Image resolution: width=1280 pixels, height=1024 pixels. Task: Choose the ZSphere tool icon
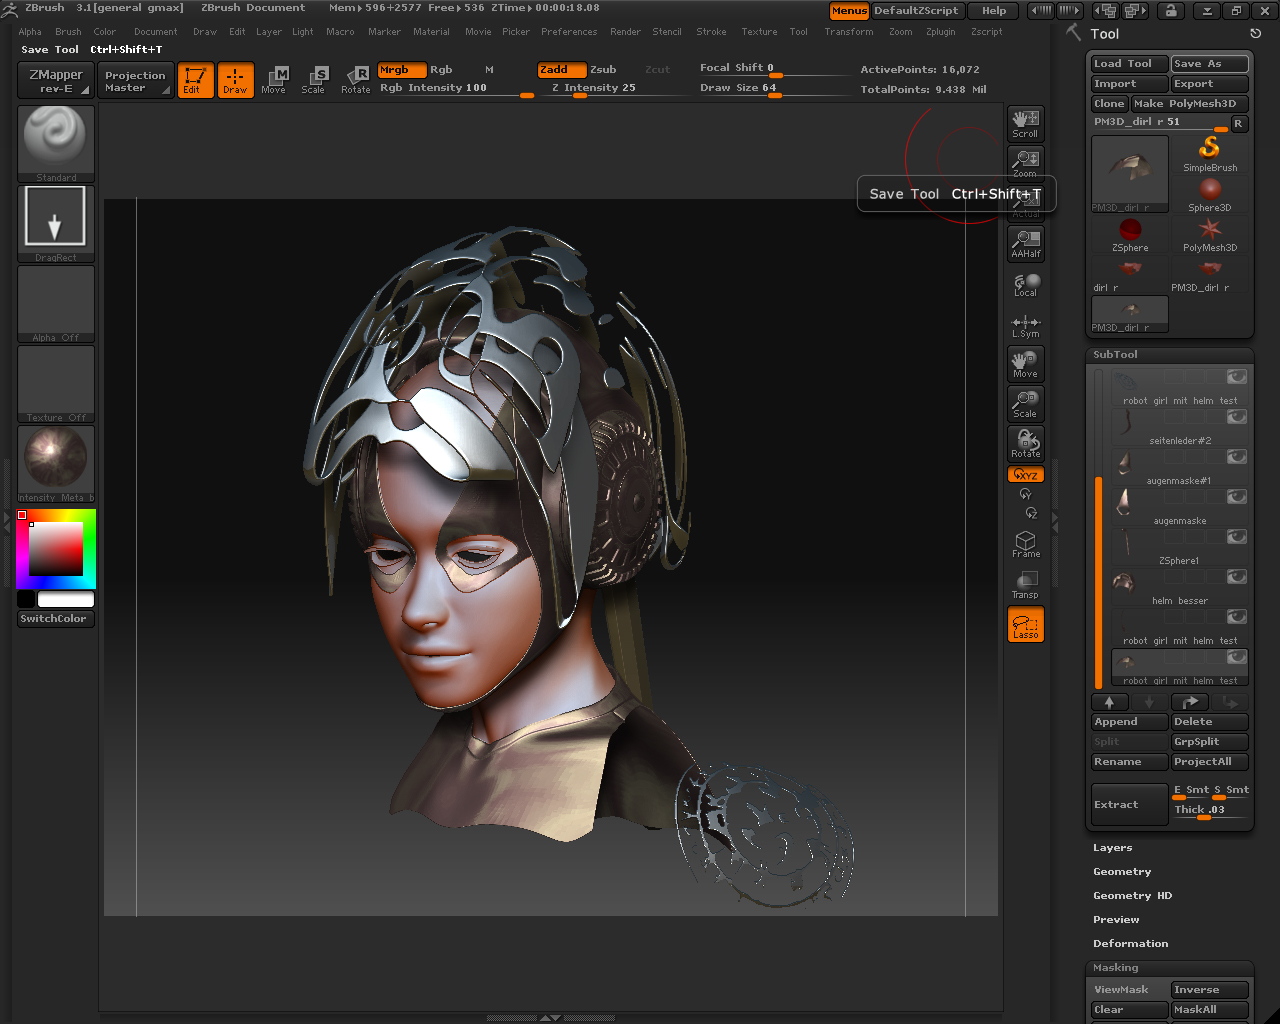pyautogui.click(x=1130, y=235)
